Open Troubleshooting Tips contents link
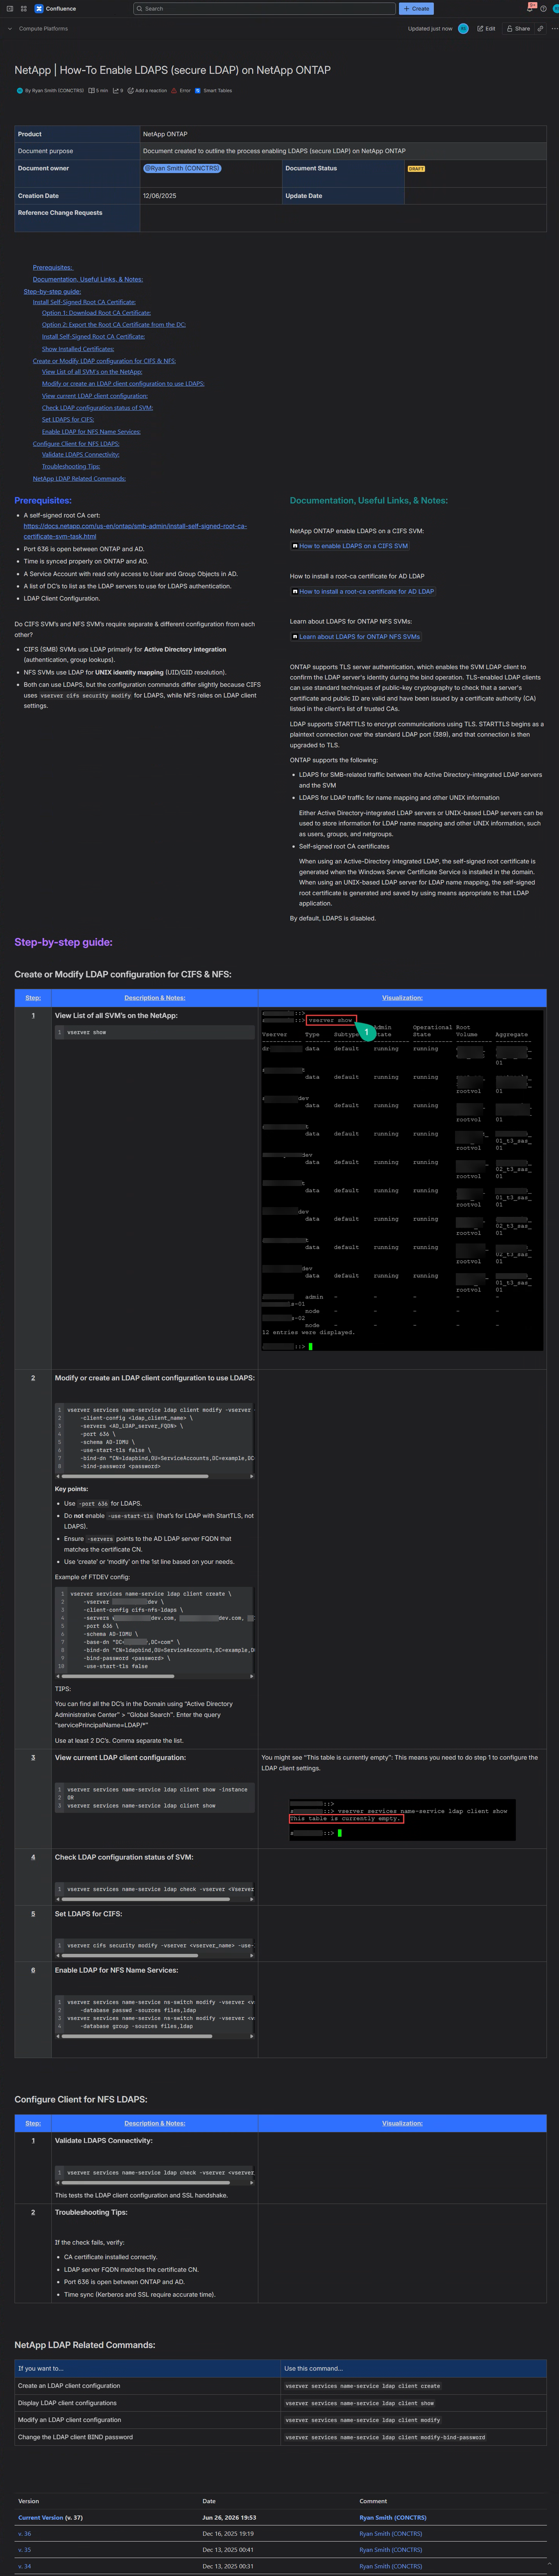This screenshot has width=559, height=2576. (x=71, y=466)
